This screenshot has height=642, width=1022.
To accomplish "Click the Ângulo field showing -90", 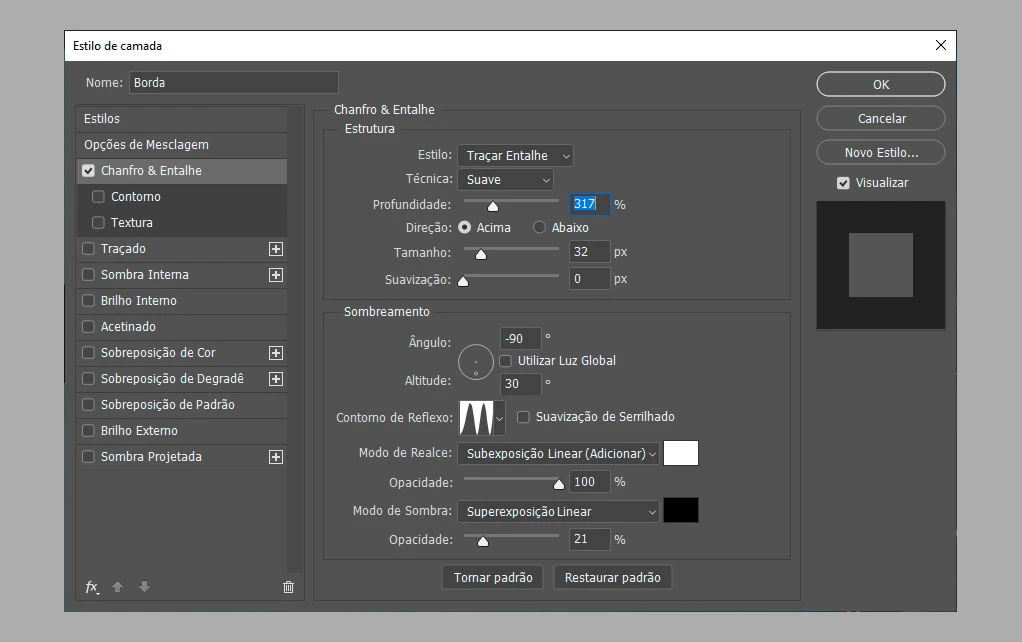I will point(520,339).
